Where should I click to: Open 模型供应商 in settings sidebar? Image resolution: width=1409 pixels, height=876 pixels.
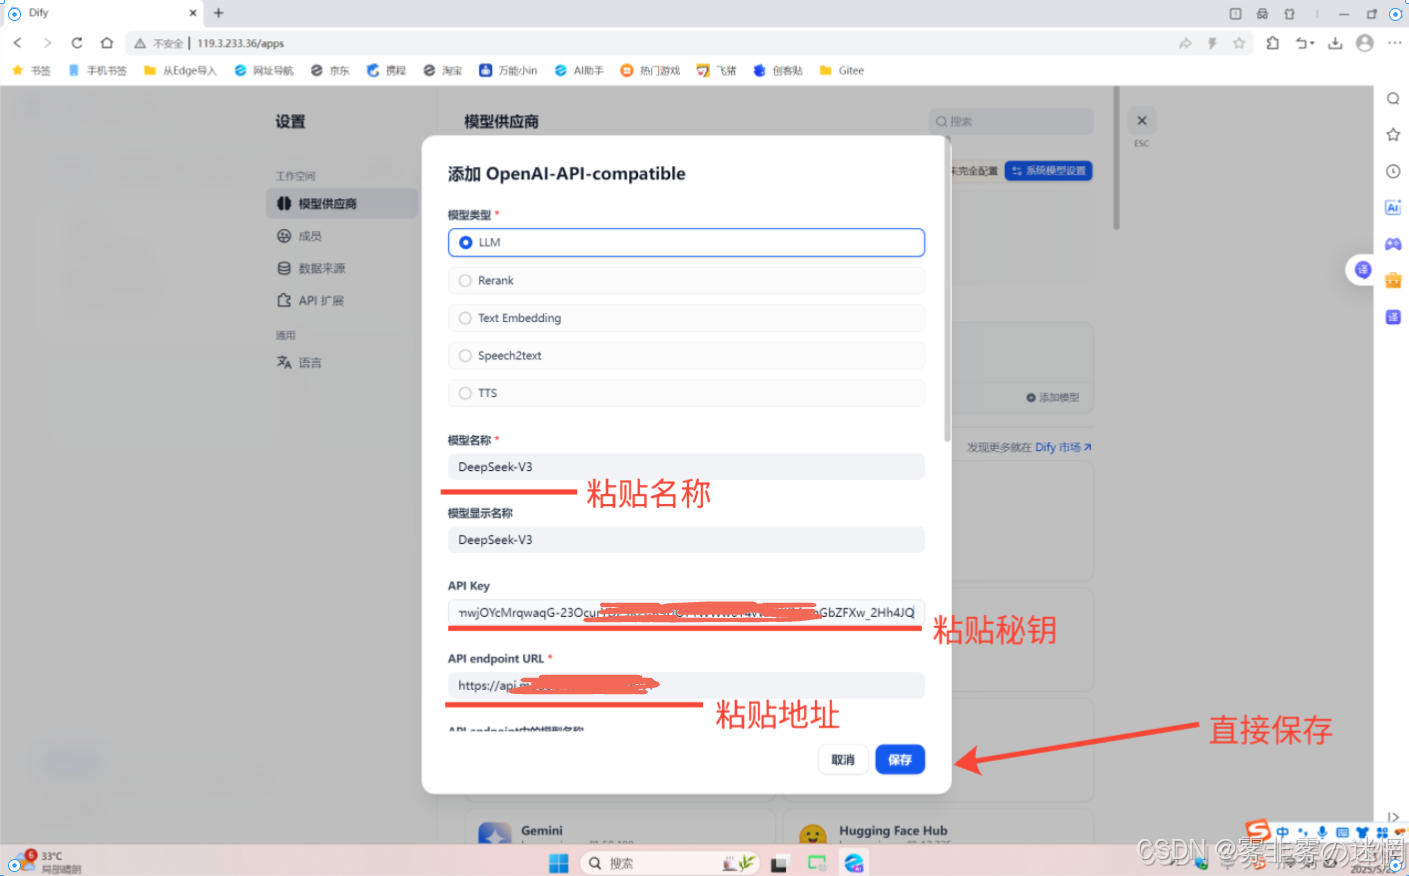coord(342,203)
